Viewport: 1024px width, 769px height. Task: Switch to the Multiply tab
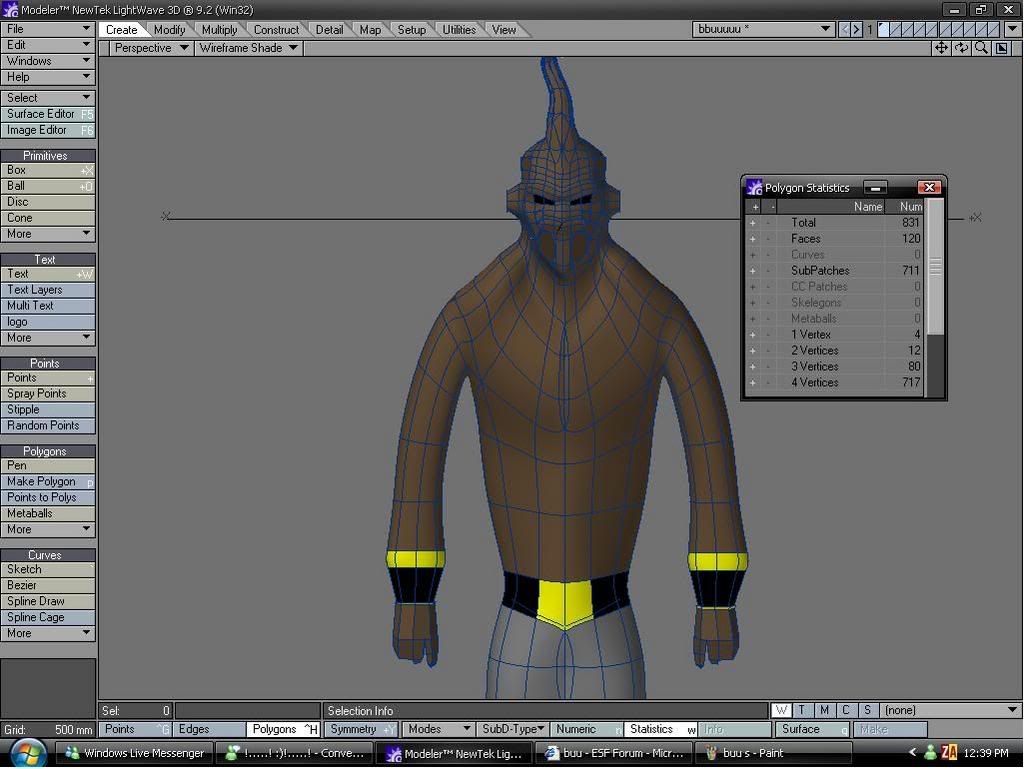(x=219, y=30)
